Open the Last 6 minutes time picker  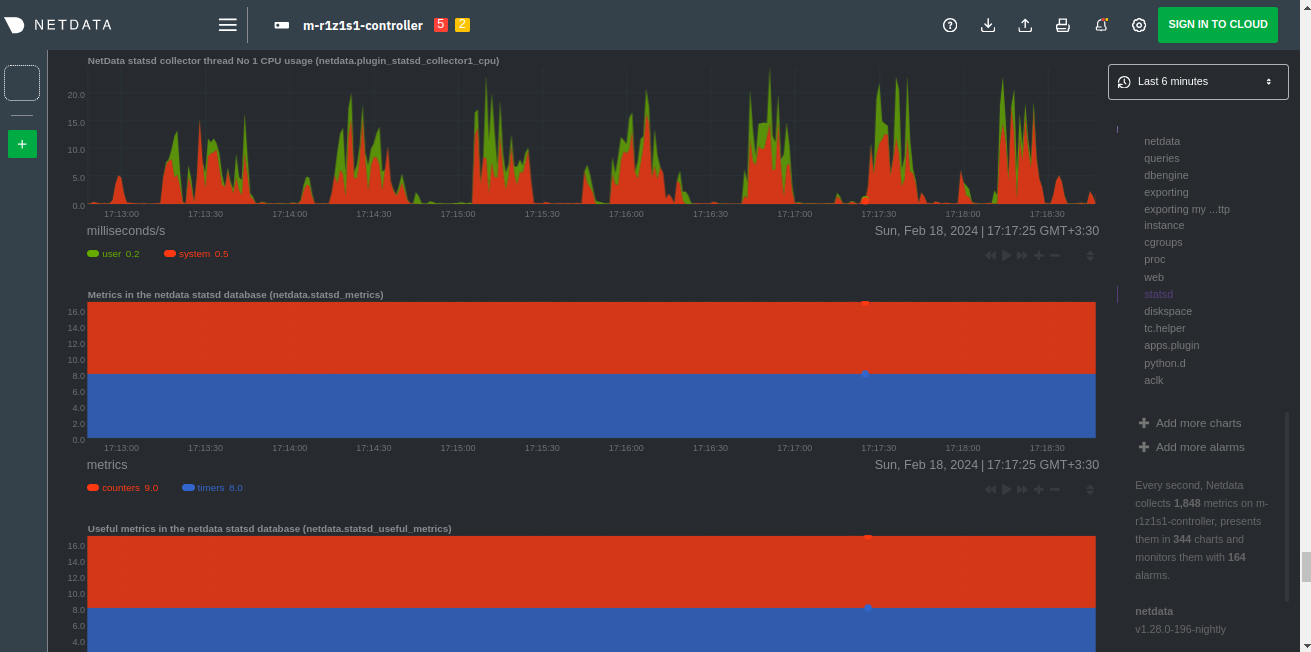(x=1196, y=82)
